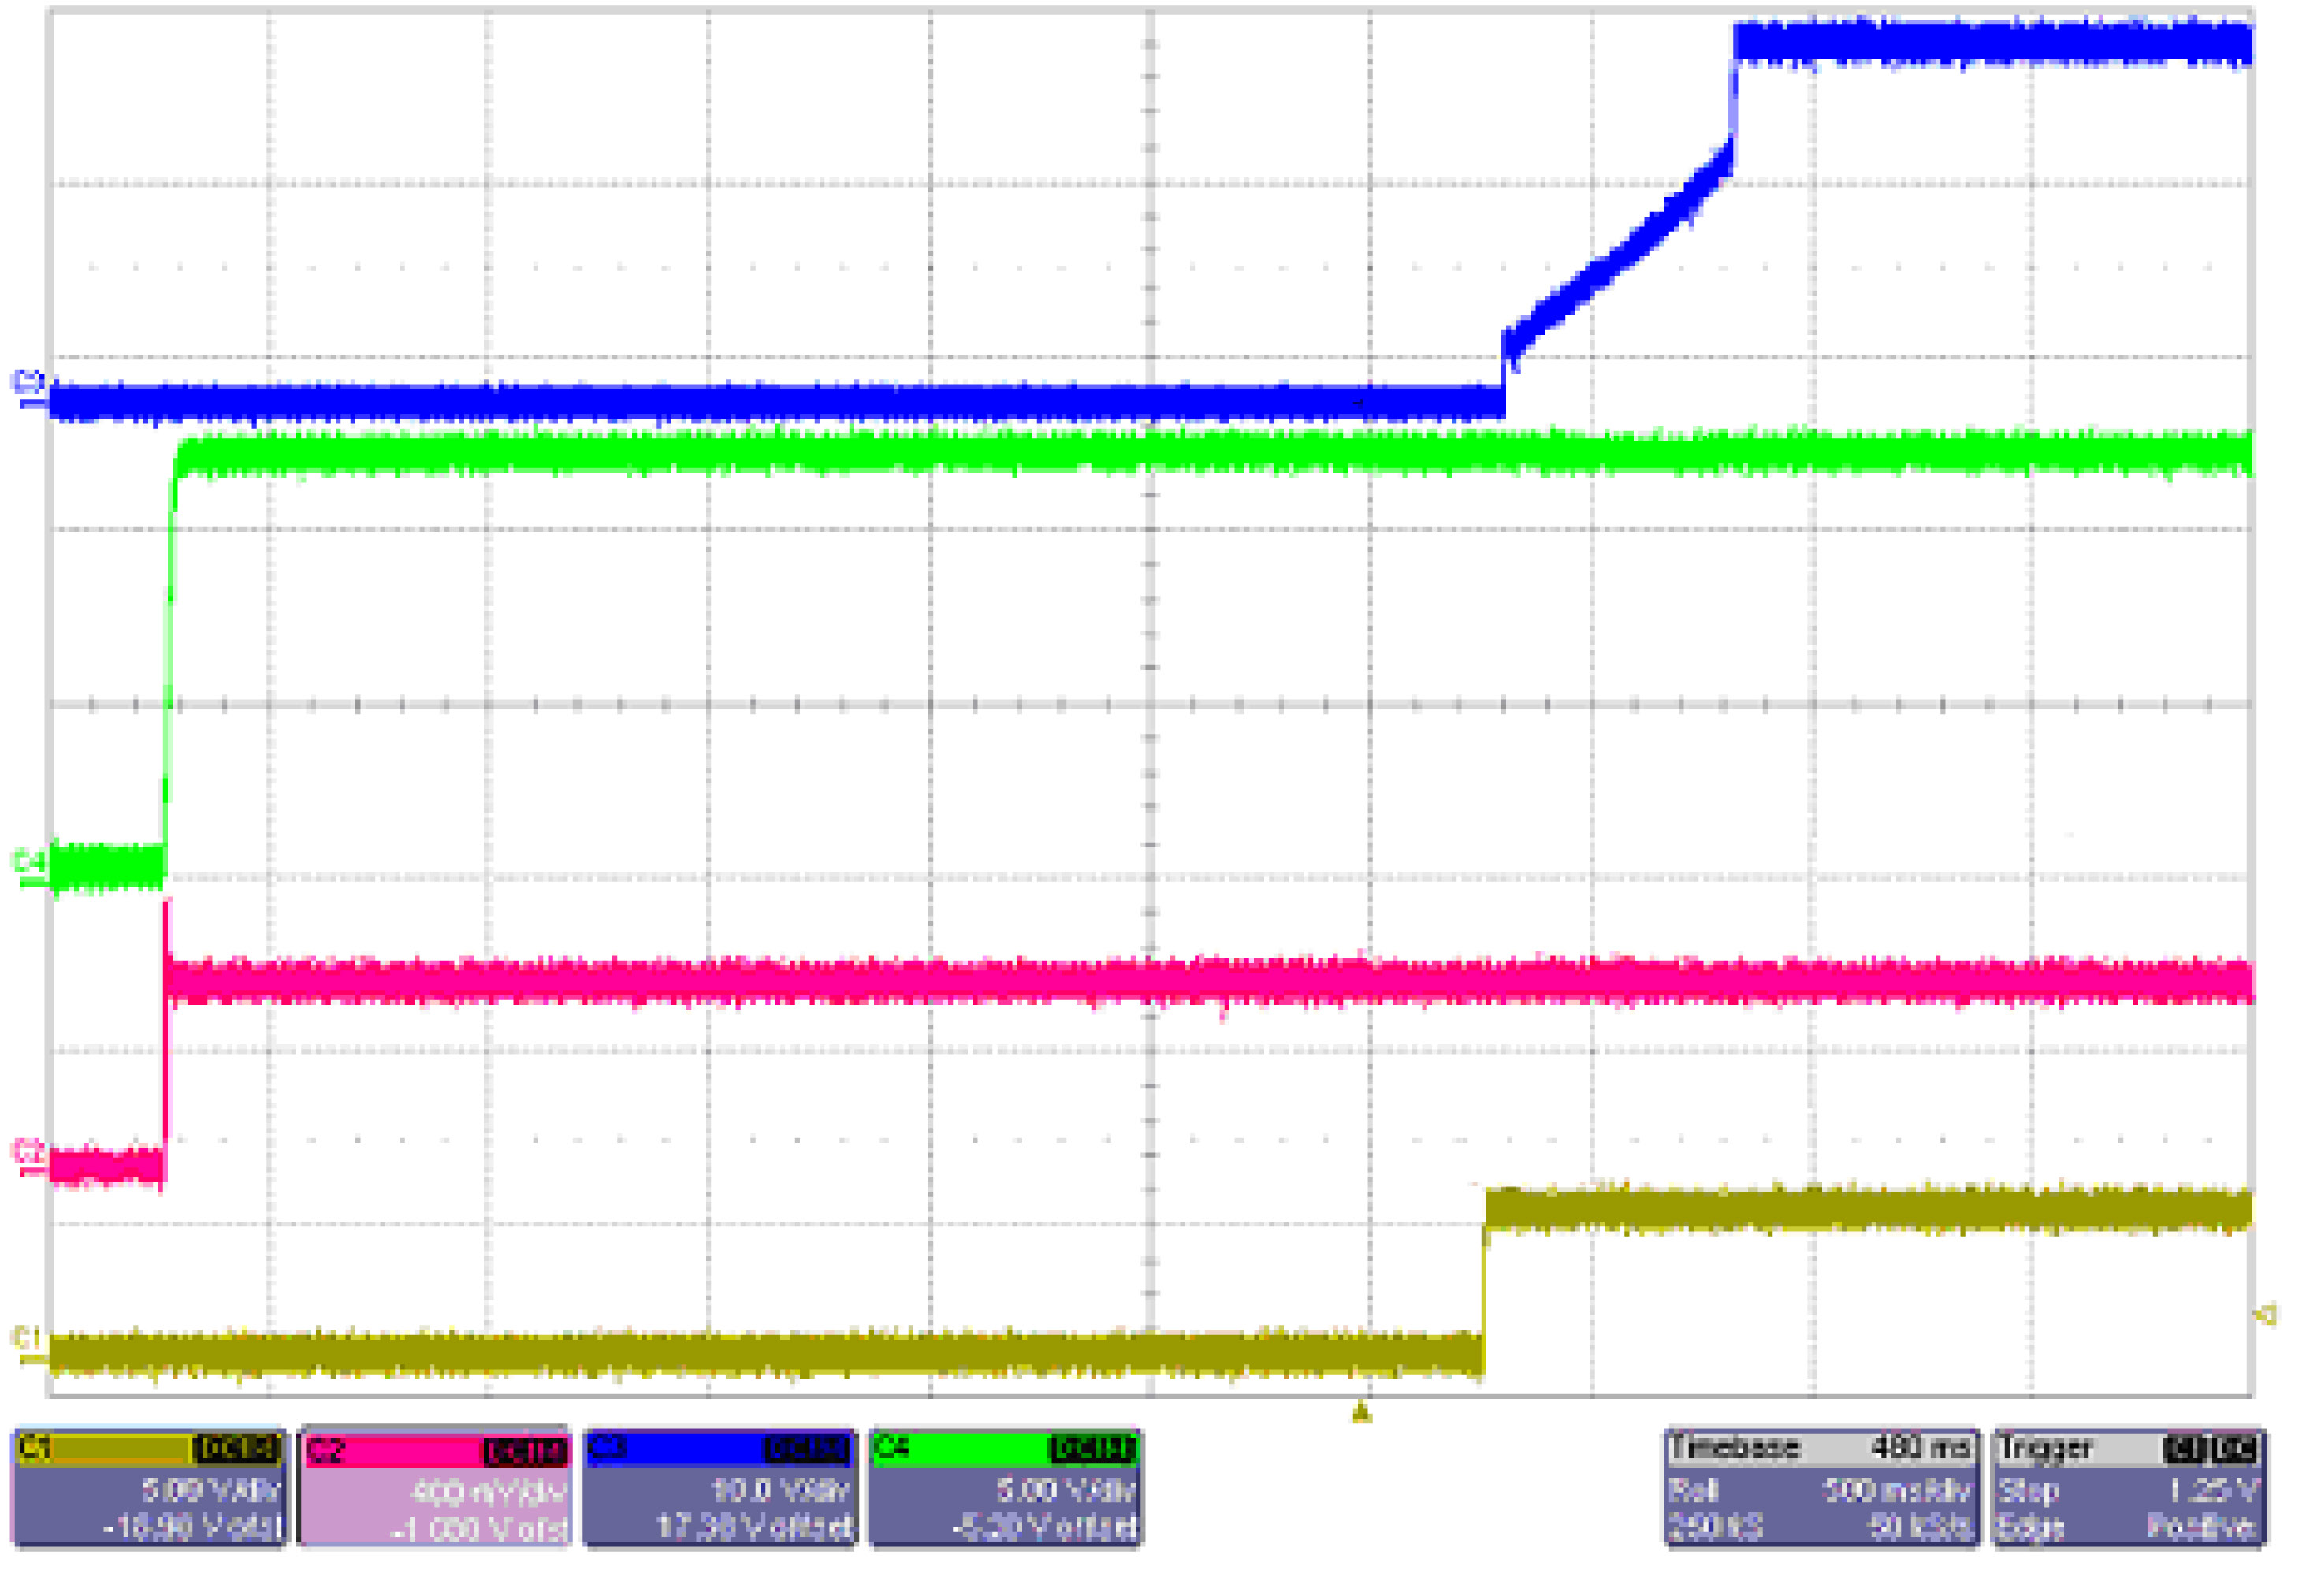
Task: Toggle channel C1 via its yellow label
Action: click(x=37, y=1449)
